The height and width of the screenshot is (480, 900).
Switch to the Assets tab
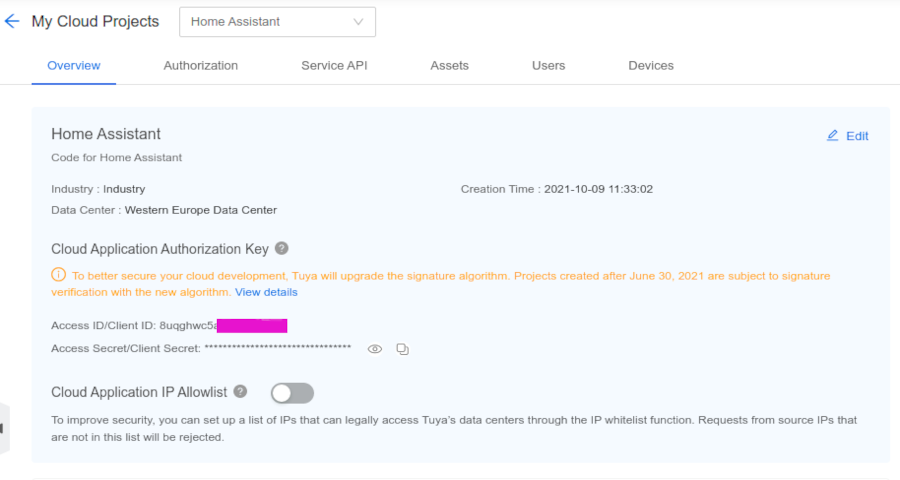pyautogui.click(x=449, y=65)
